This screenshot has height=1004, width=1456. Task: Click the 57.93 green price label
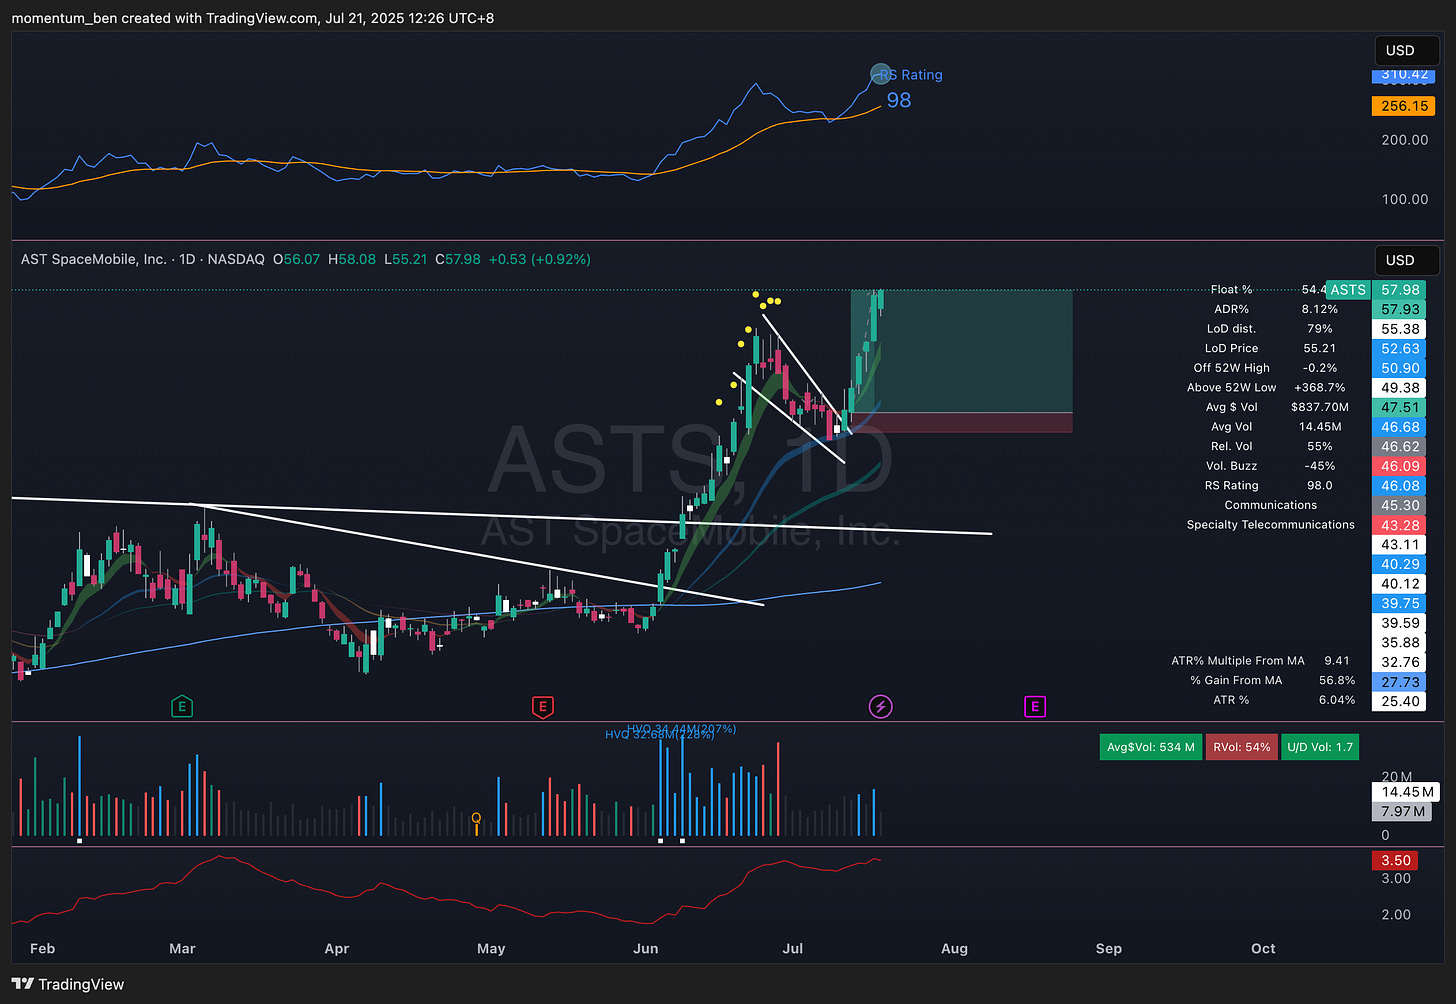[x=1400, y=309]
